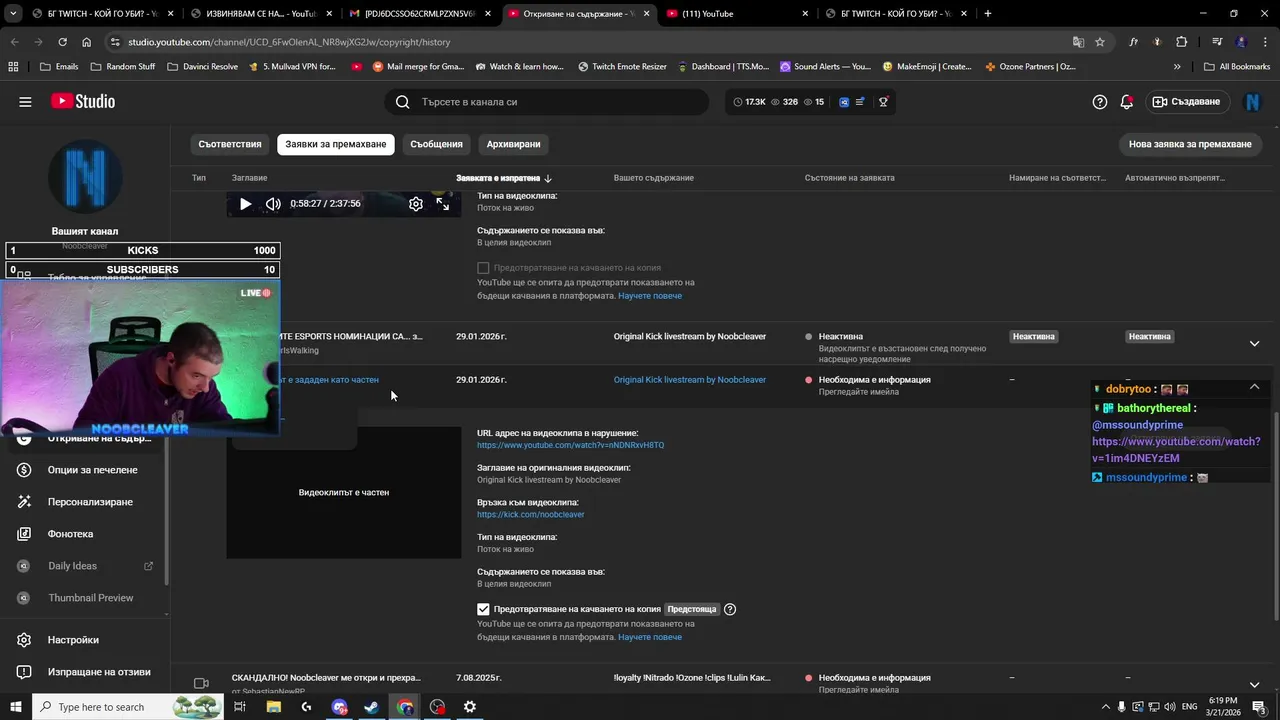Click the list icon in stats bar
Screen dimensions: 1280x720
[860, 102]
